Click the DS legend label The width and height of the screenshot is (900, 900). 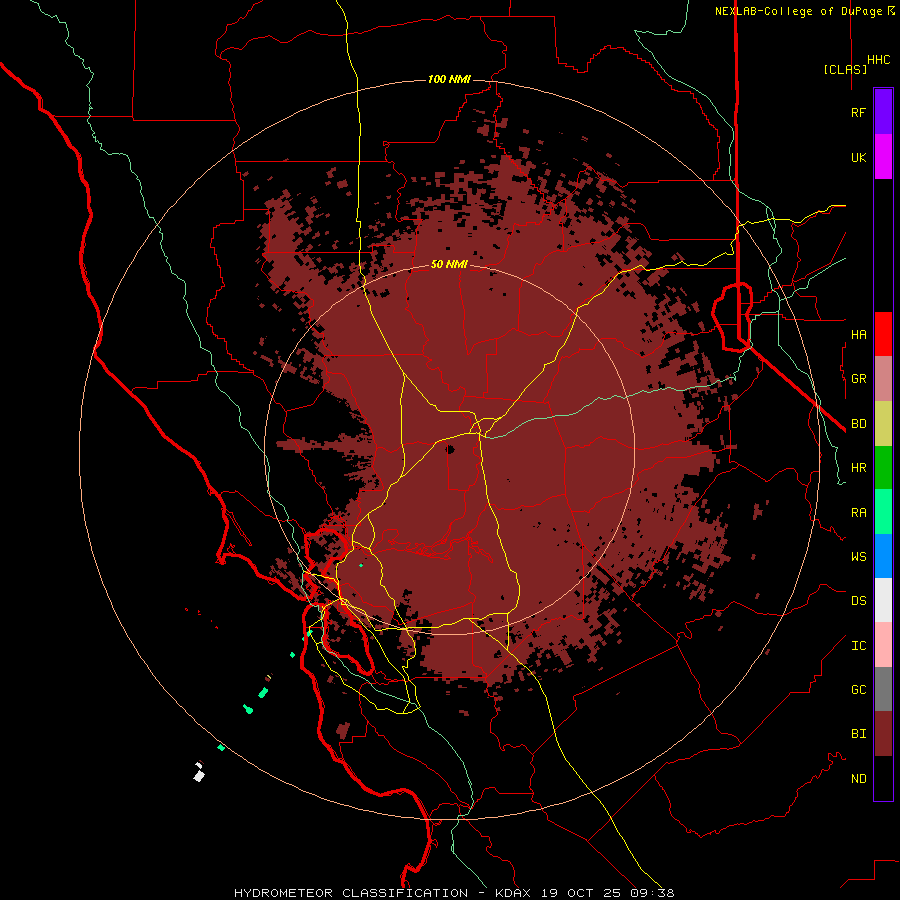[858, 600]
